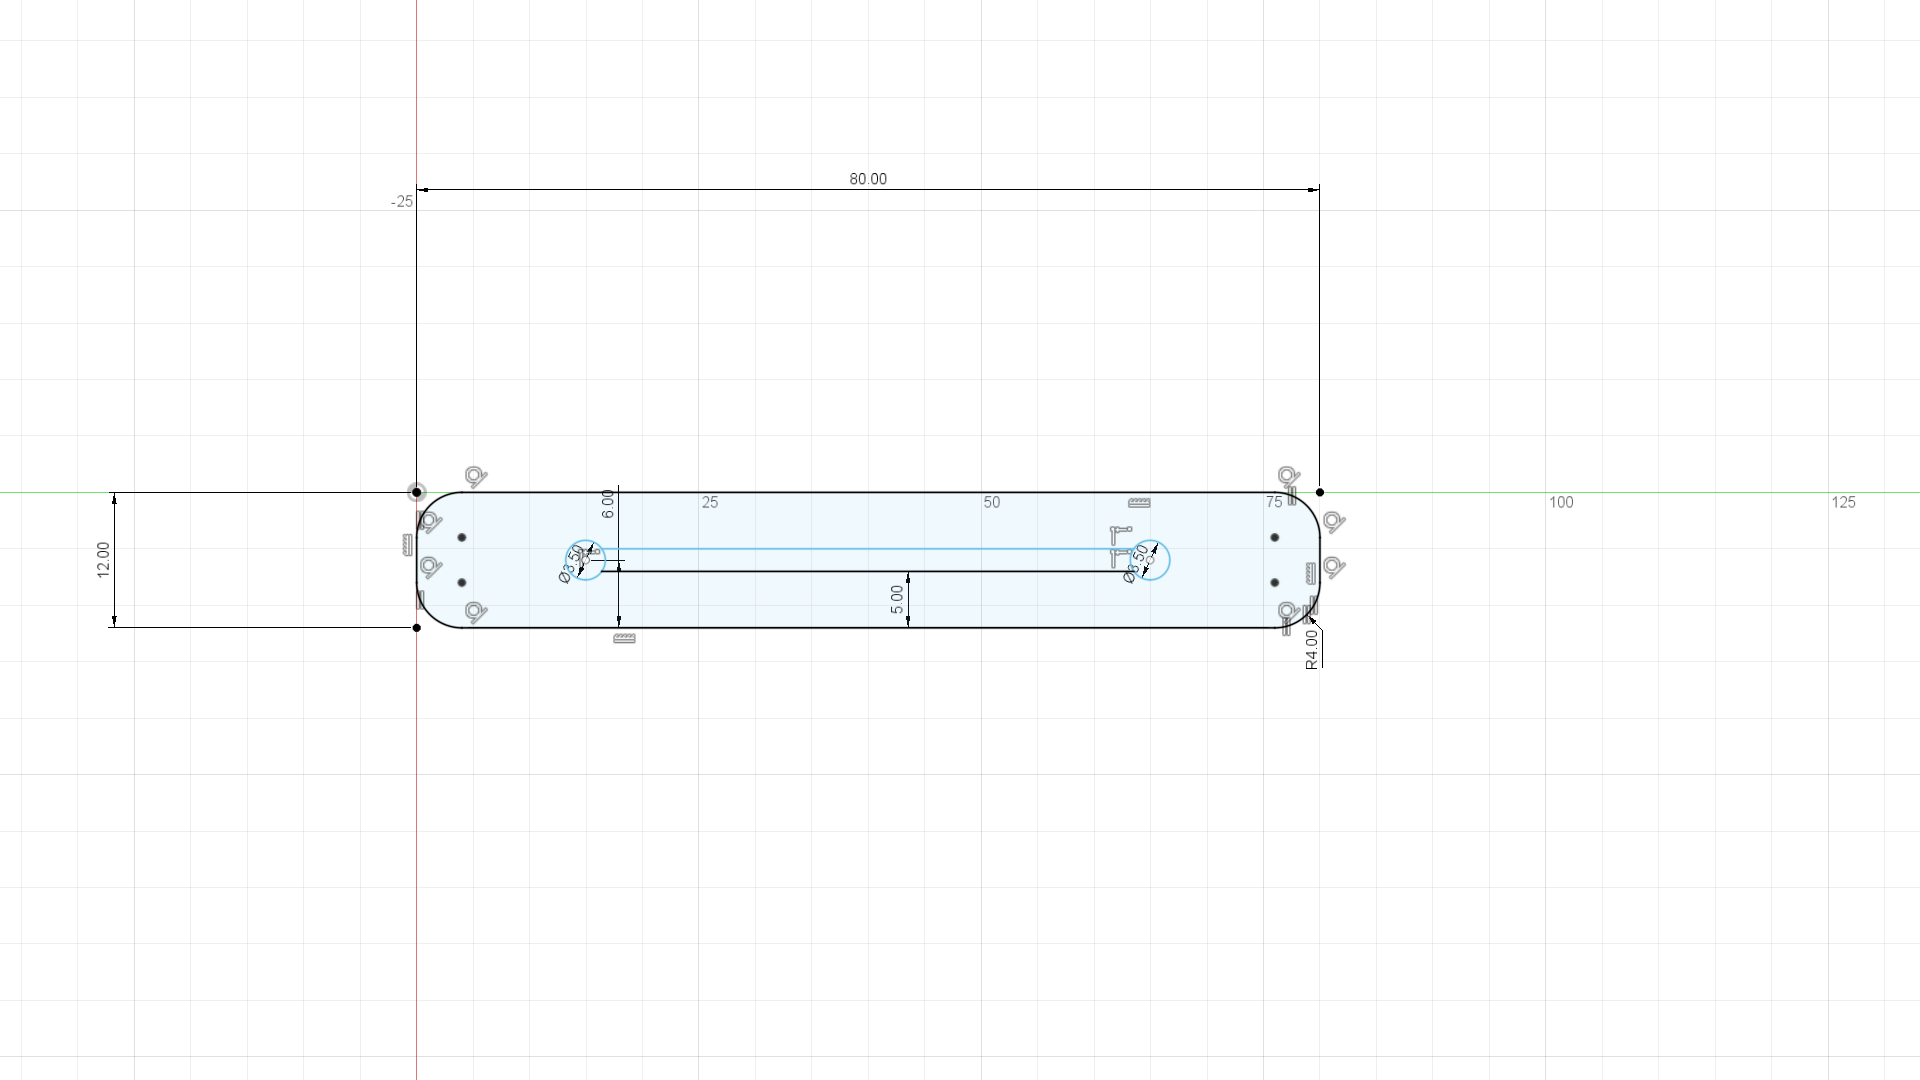Select the tangent glyph on the upper left edge
Screen dimensions: 1920x1080
click(x=432, y=523)
